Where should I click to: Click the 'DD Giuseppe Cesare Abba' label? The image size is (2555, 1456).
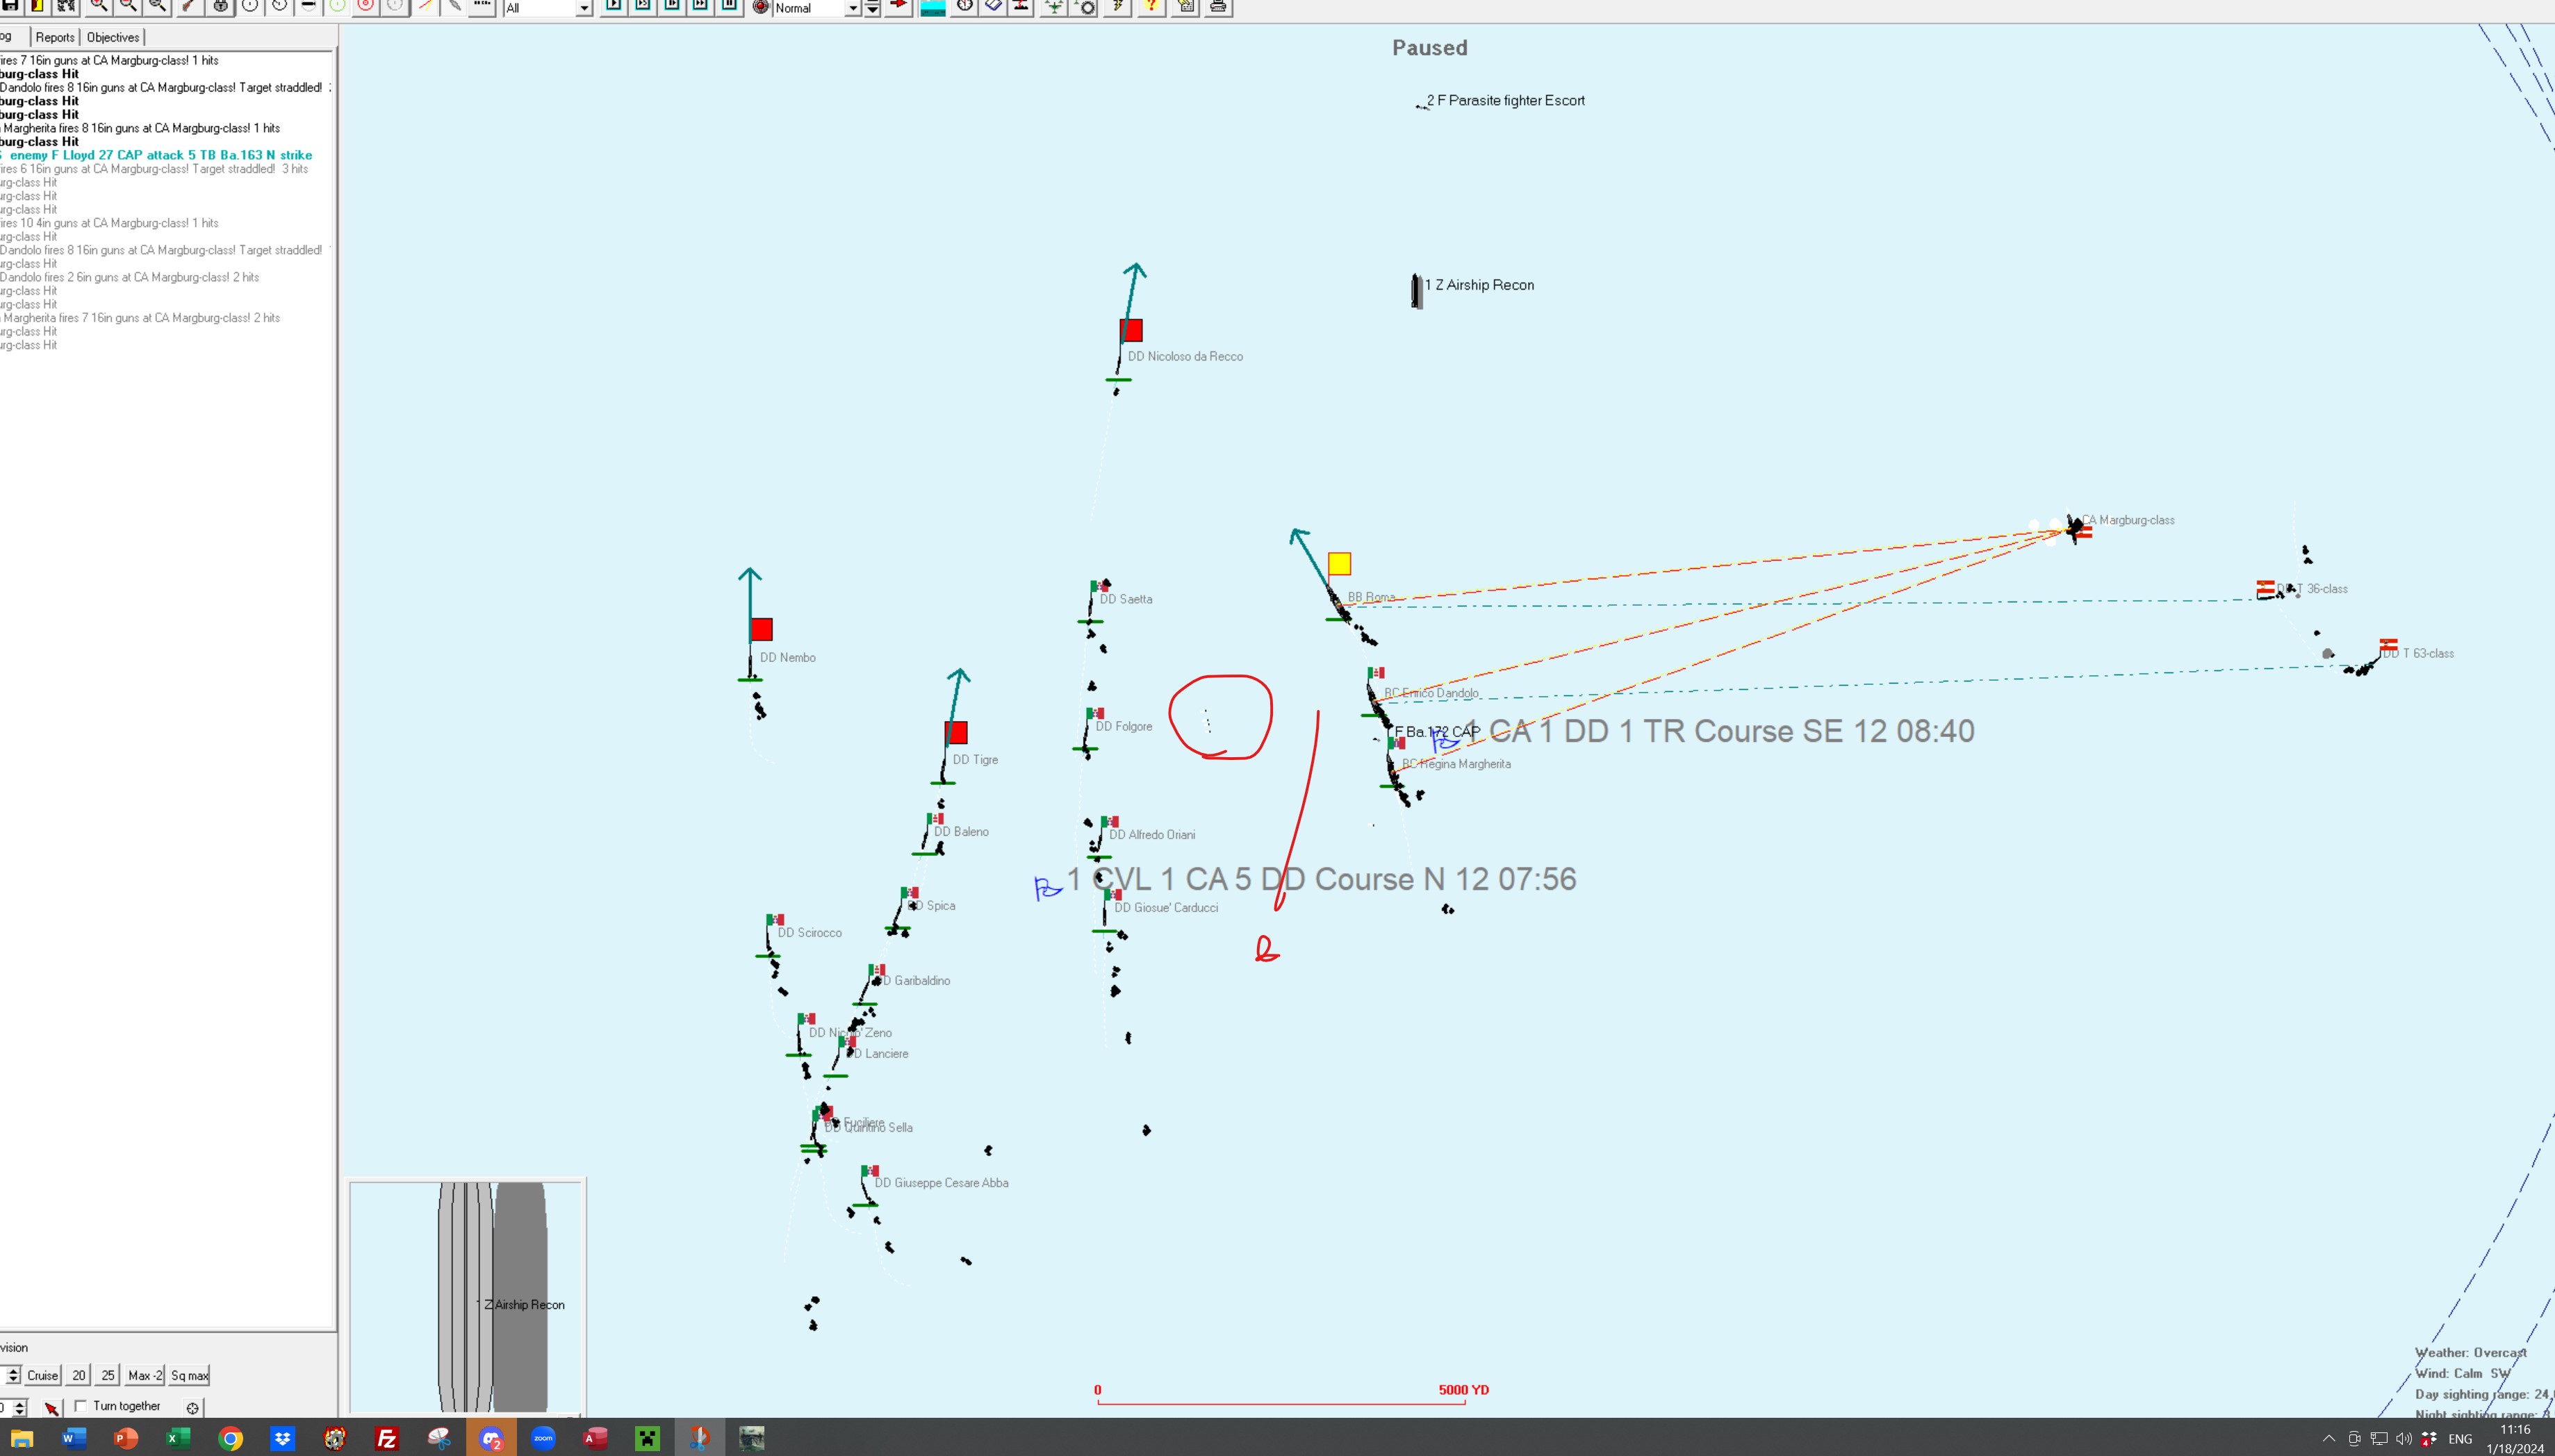[941, 1183]
